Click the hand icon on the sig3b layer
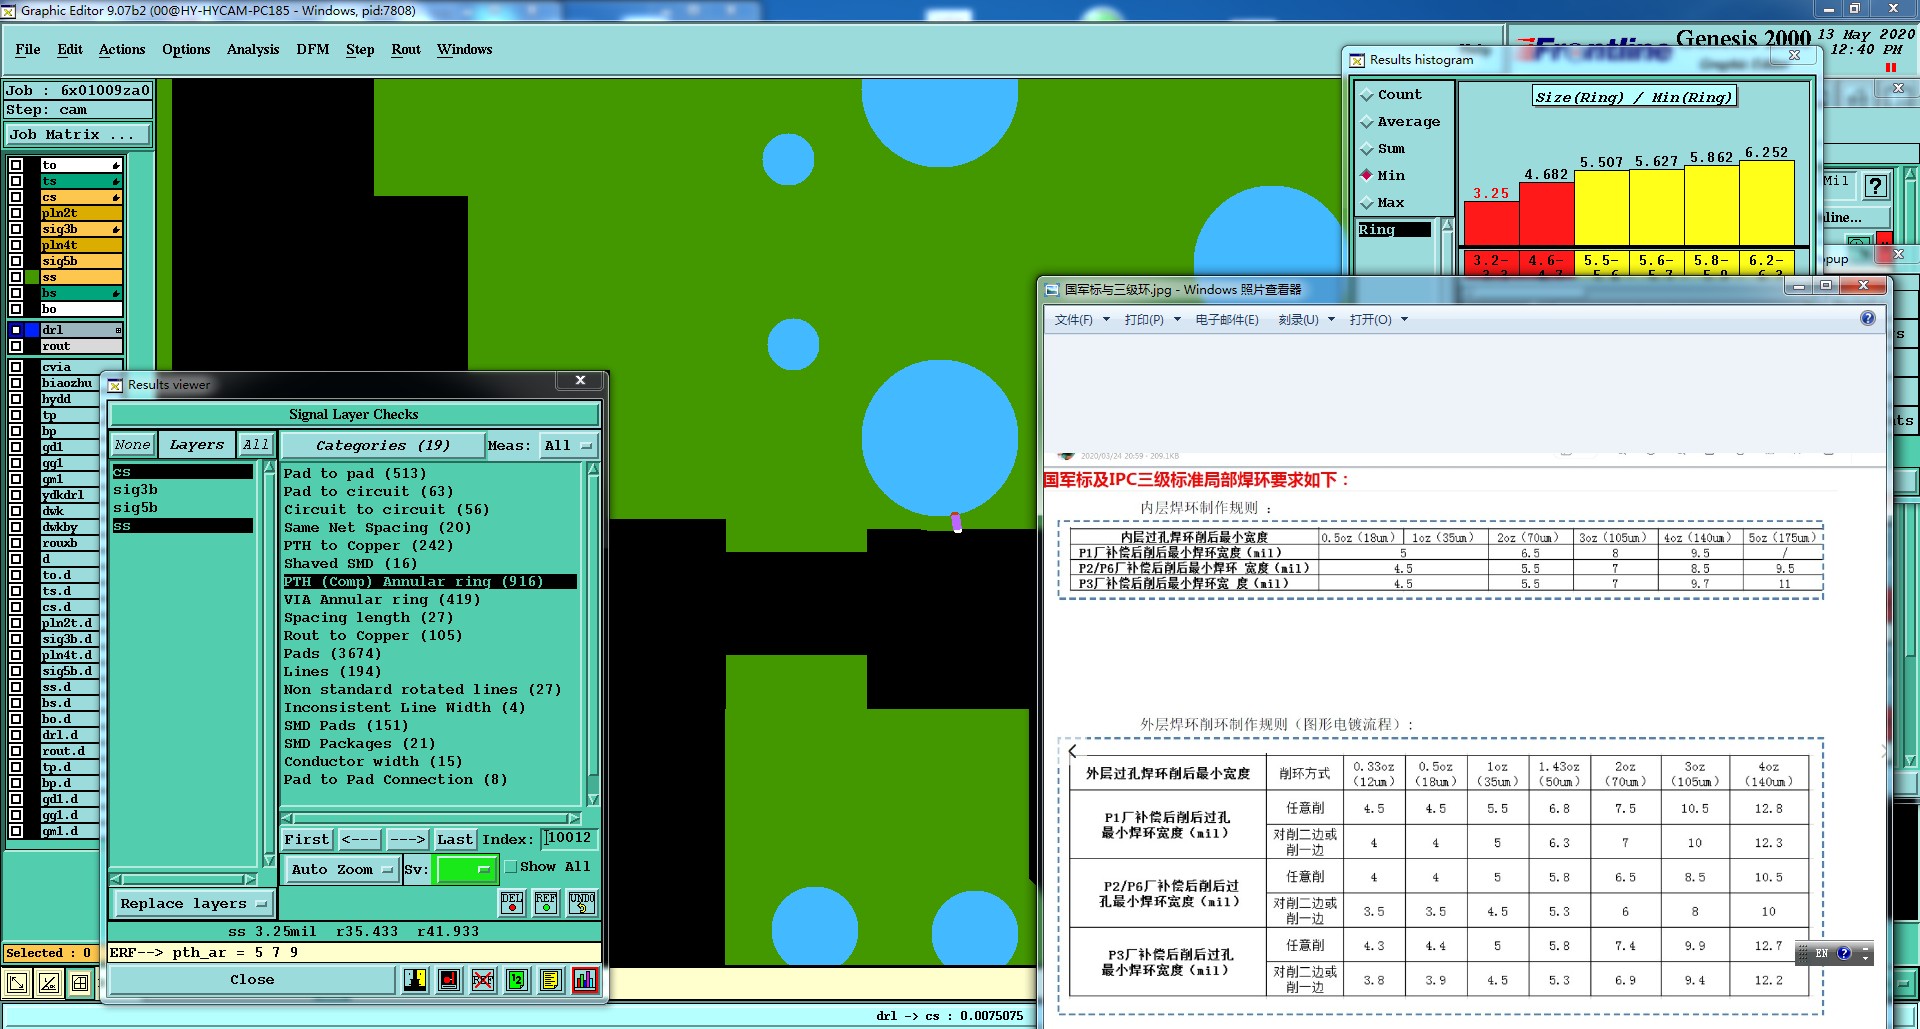The width and height of the screenshot is (1920, 1029). pyautogui.click(x=116, y=229)
